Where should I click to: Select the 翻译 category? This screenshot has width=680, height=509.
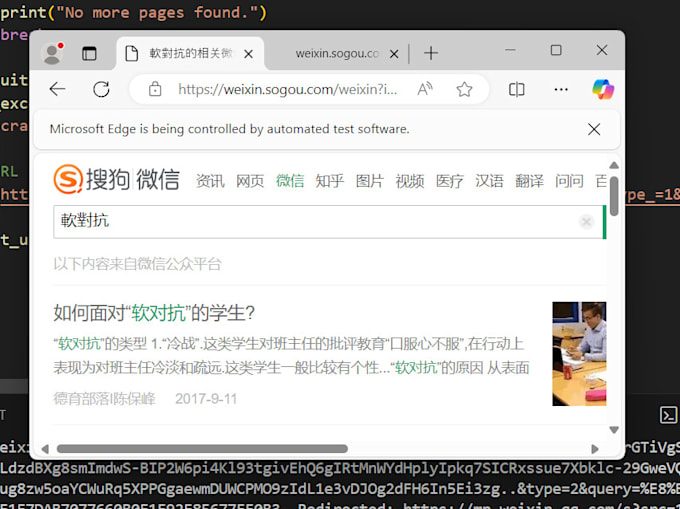530,181
